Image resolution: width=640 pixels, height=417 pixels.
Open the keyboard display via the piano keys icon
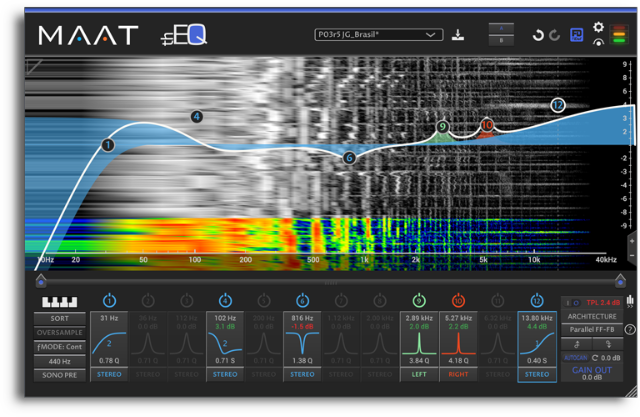pyautogui.click(x=60, y=302)
